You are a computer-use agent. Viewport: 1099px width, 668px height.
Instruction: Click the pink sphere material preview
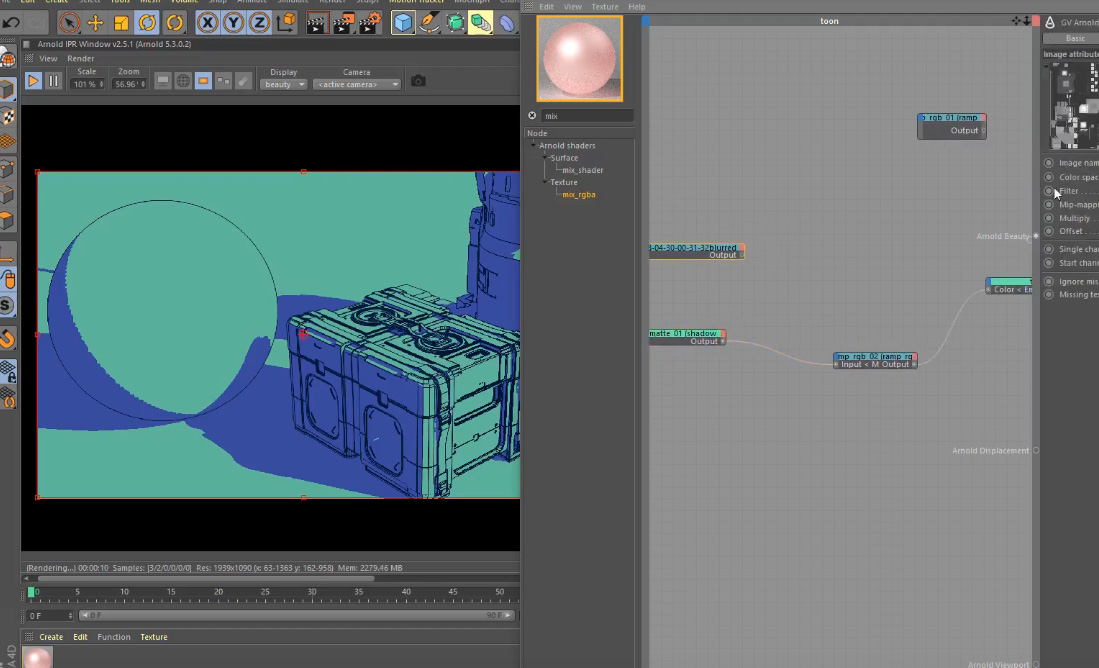click(579, 58)
